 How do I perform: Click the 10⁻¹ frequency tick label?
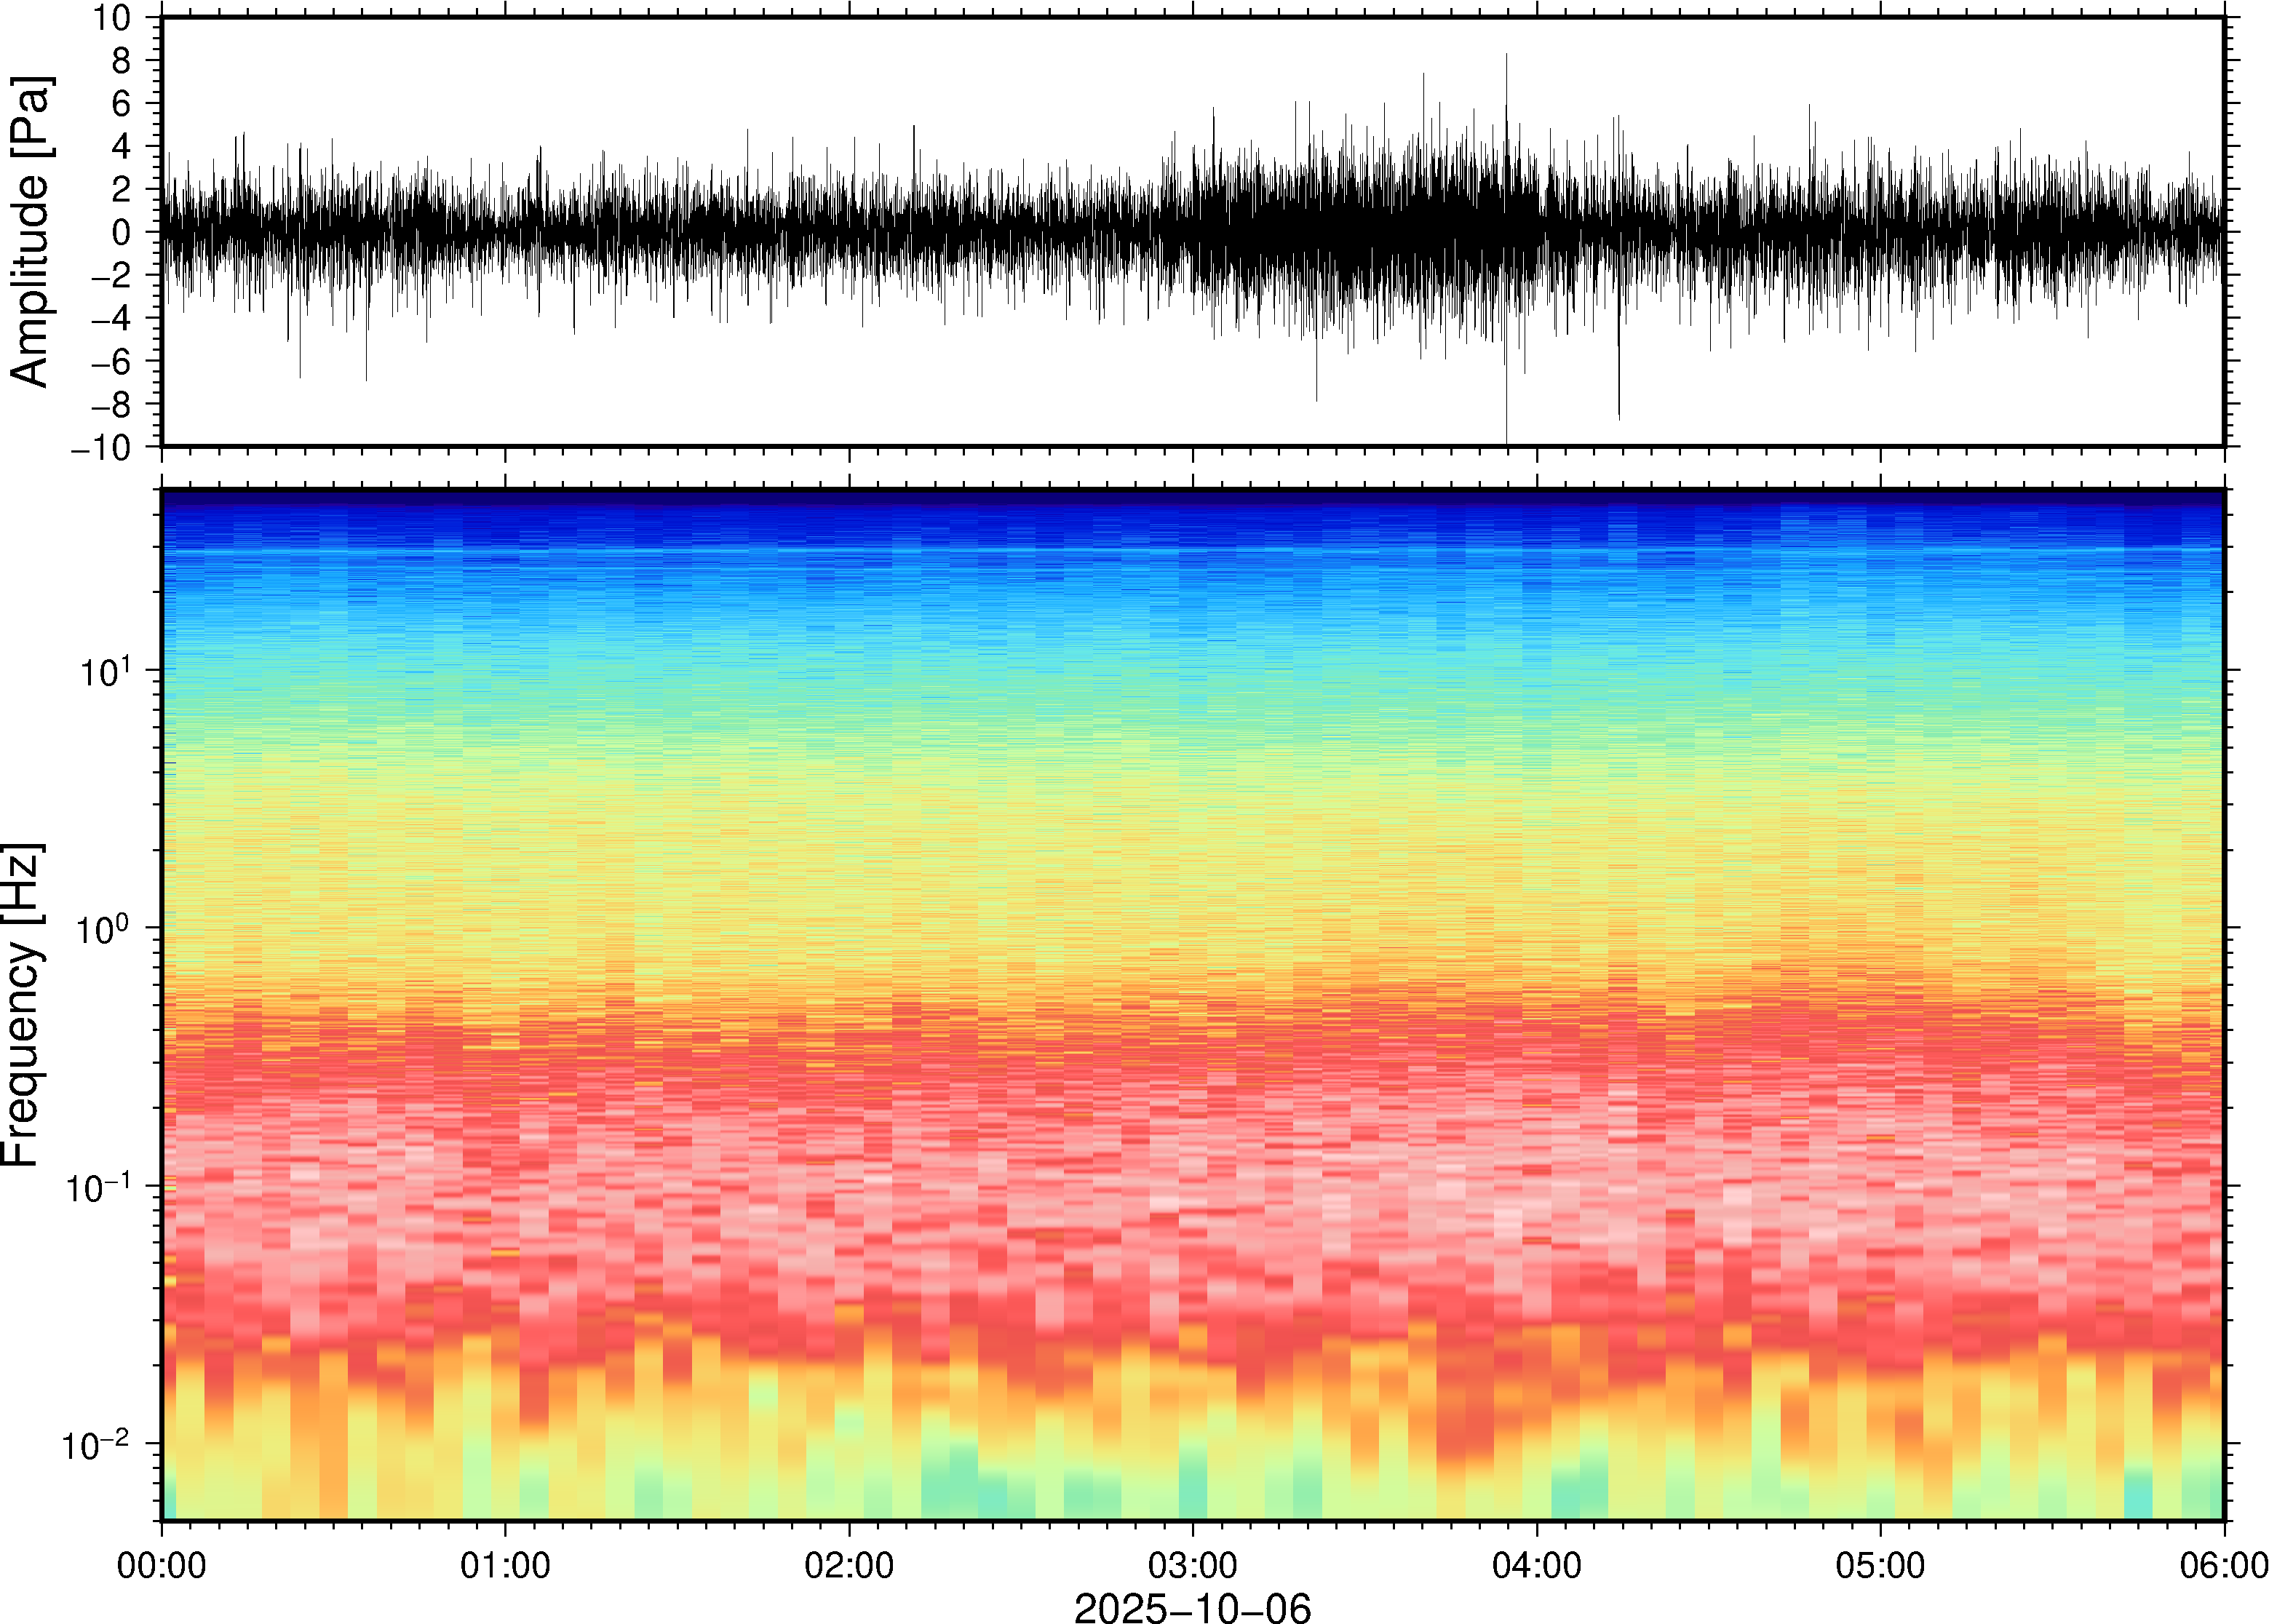(98, 1187)
